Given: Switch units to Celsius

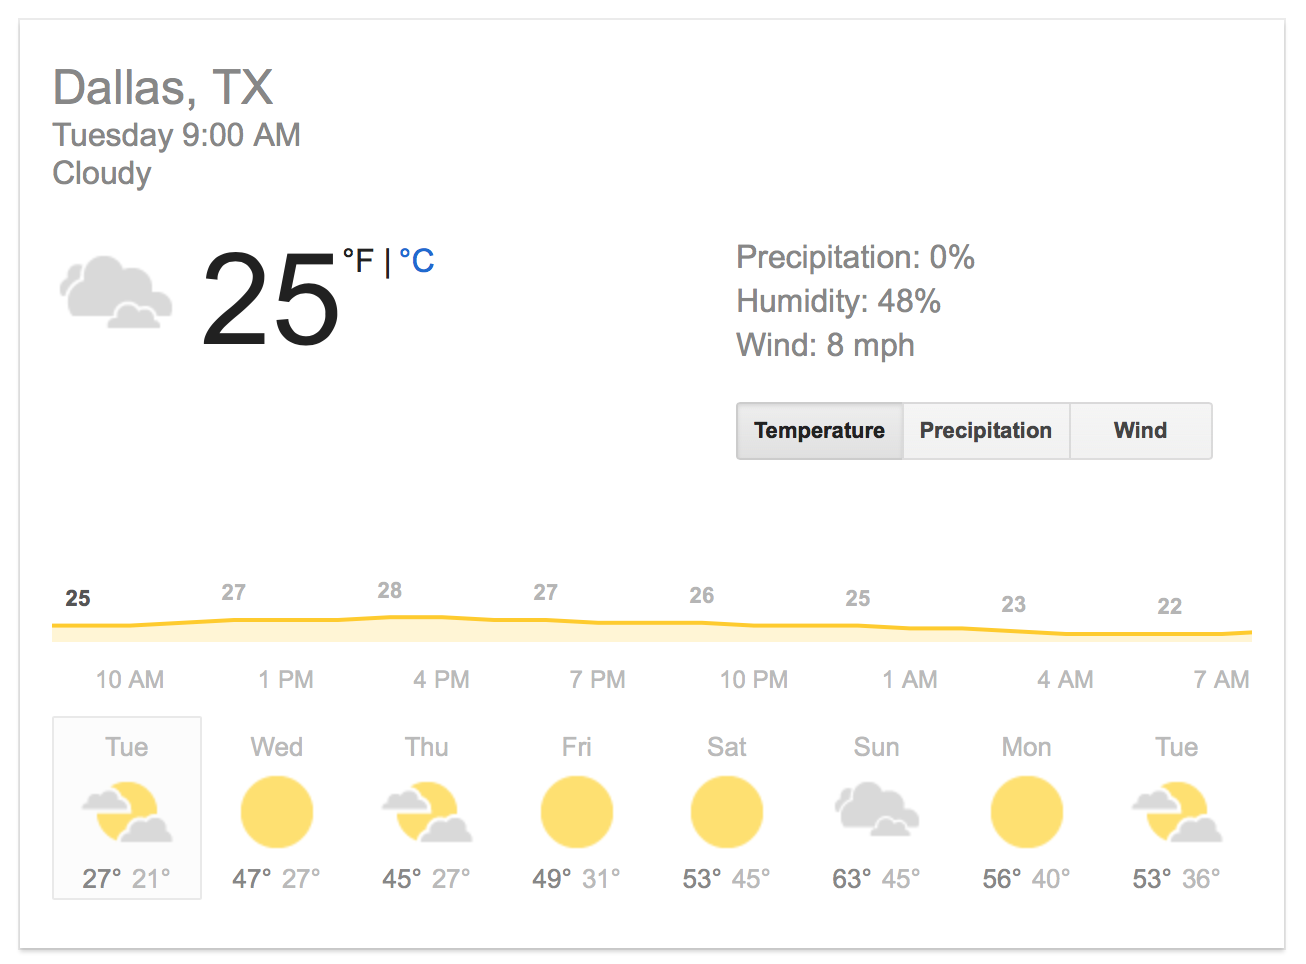Looking at the screenshot, I should coord(417,261).
